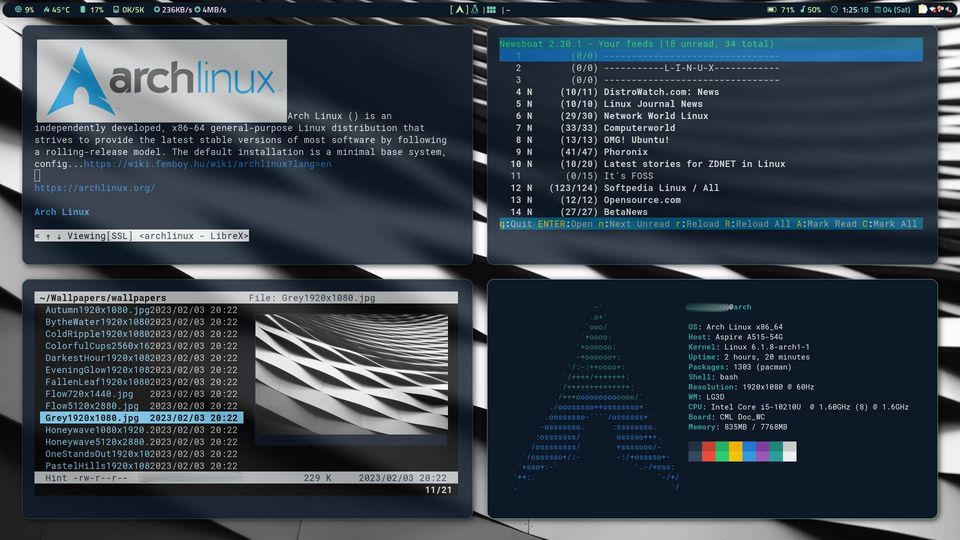Click the clock icon beside 1:25:18
This screenshot has height=540, width=960.
pyautogui.click(x=834, y=10)
